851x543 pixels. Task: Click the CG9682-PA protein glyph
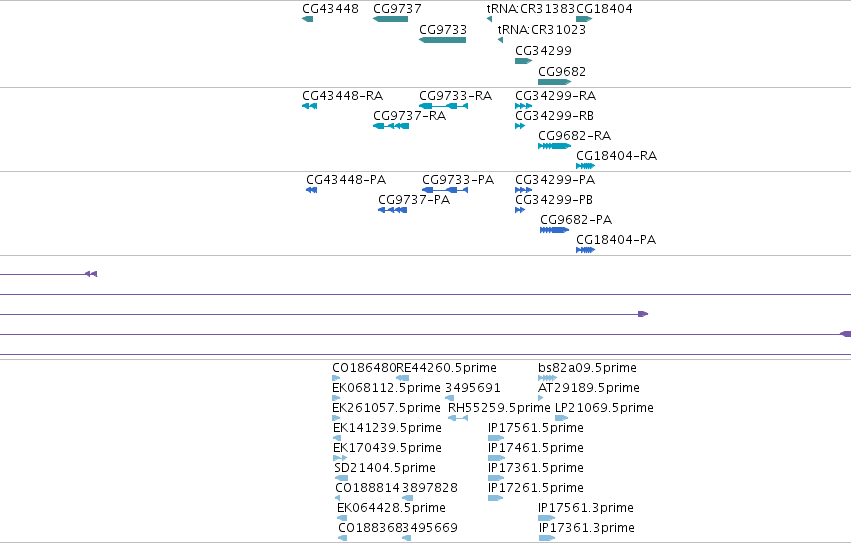click(555, 230)
